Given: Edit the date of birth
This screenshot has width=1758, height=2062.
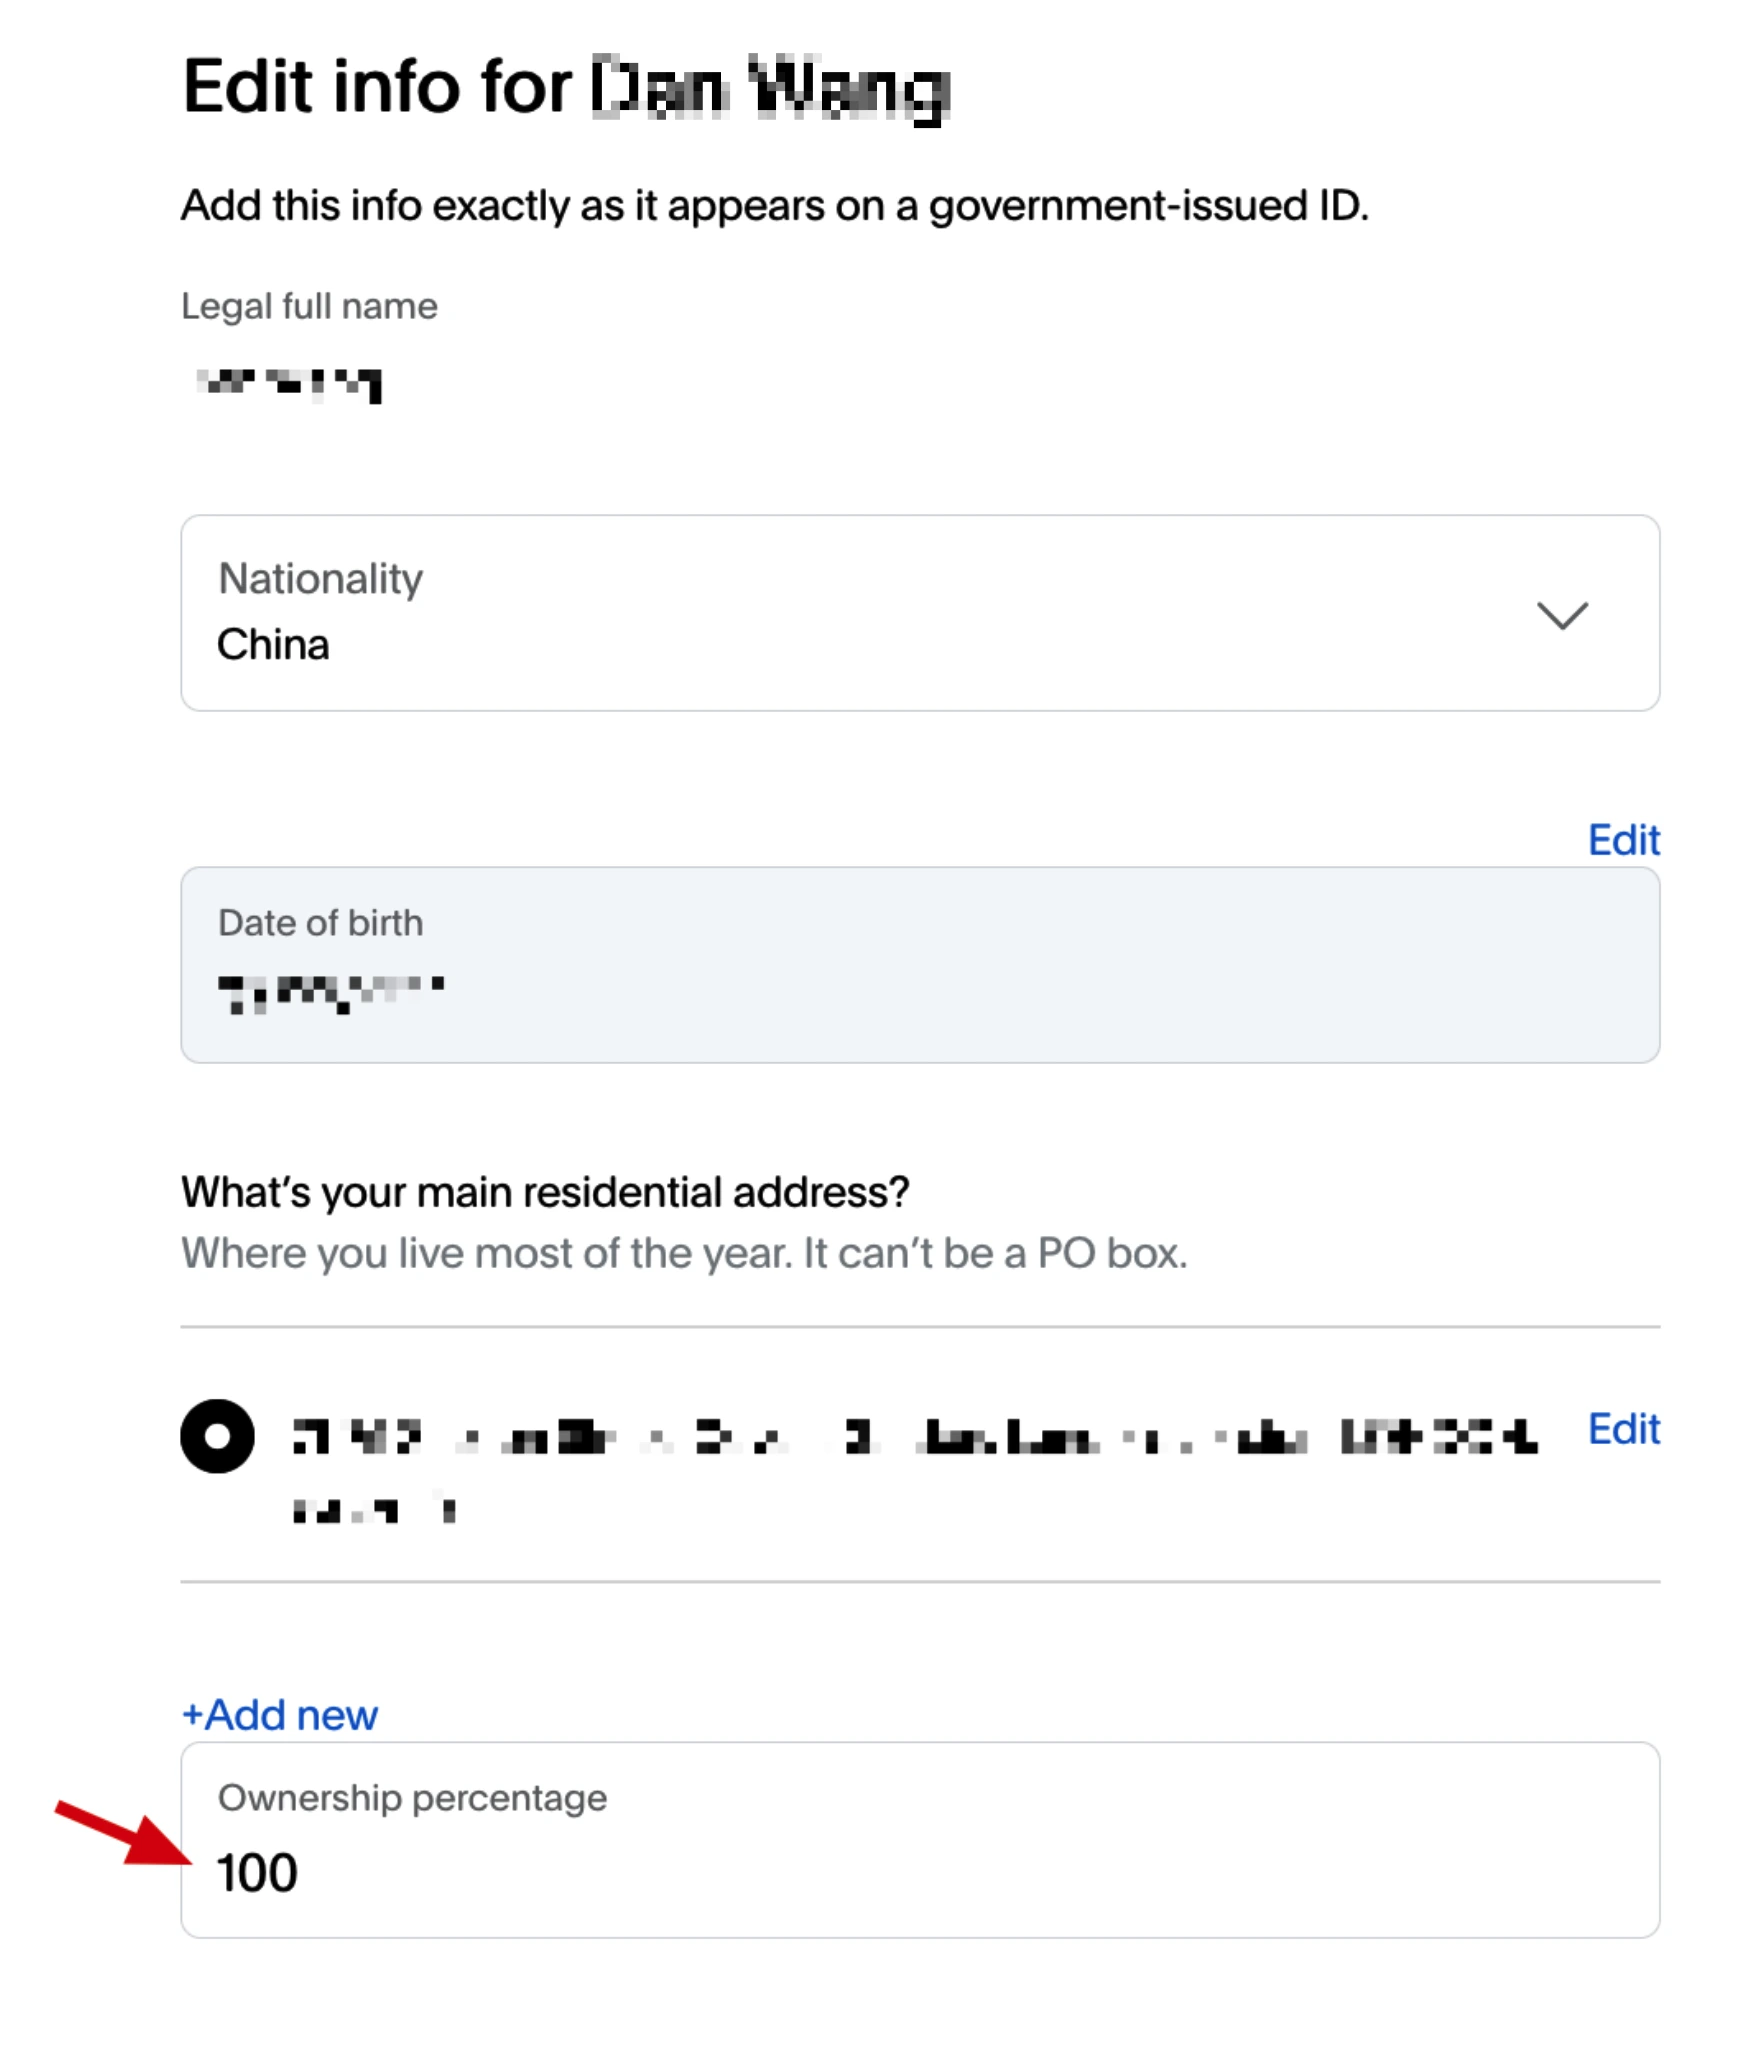Looking at the screenshot, I should coord(1624,840).
